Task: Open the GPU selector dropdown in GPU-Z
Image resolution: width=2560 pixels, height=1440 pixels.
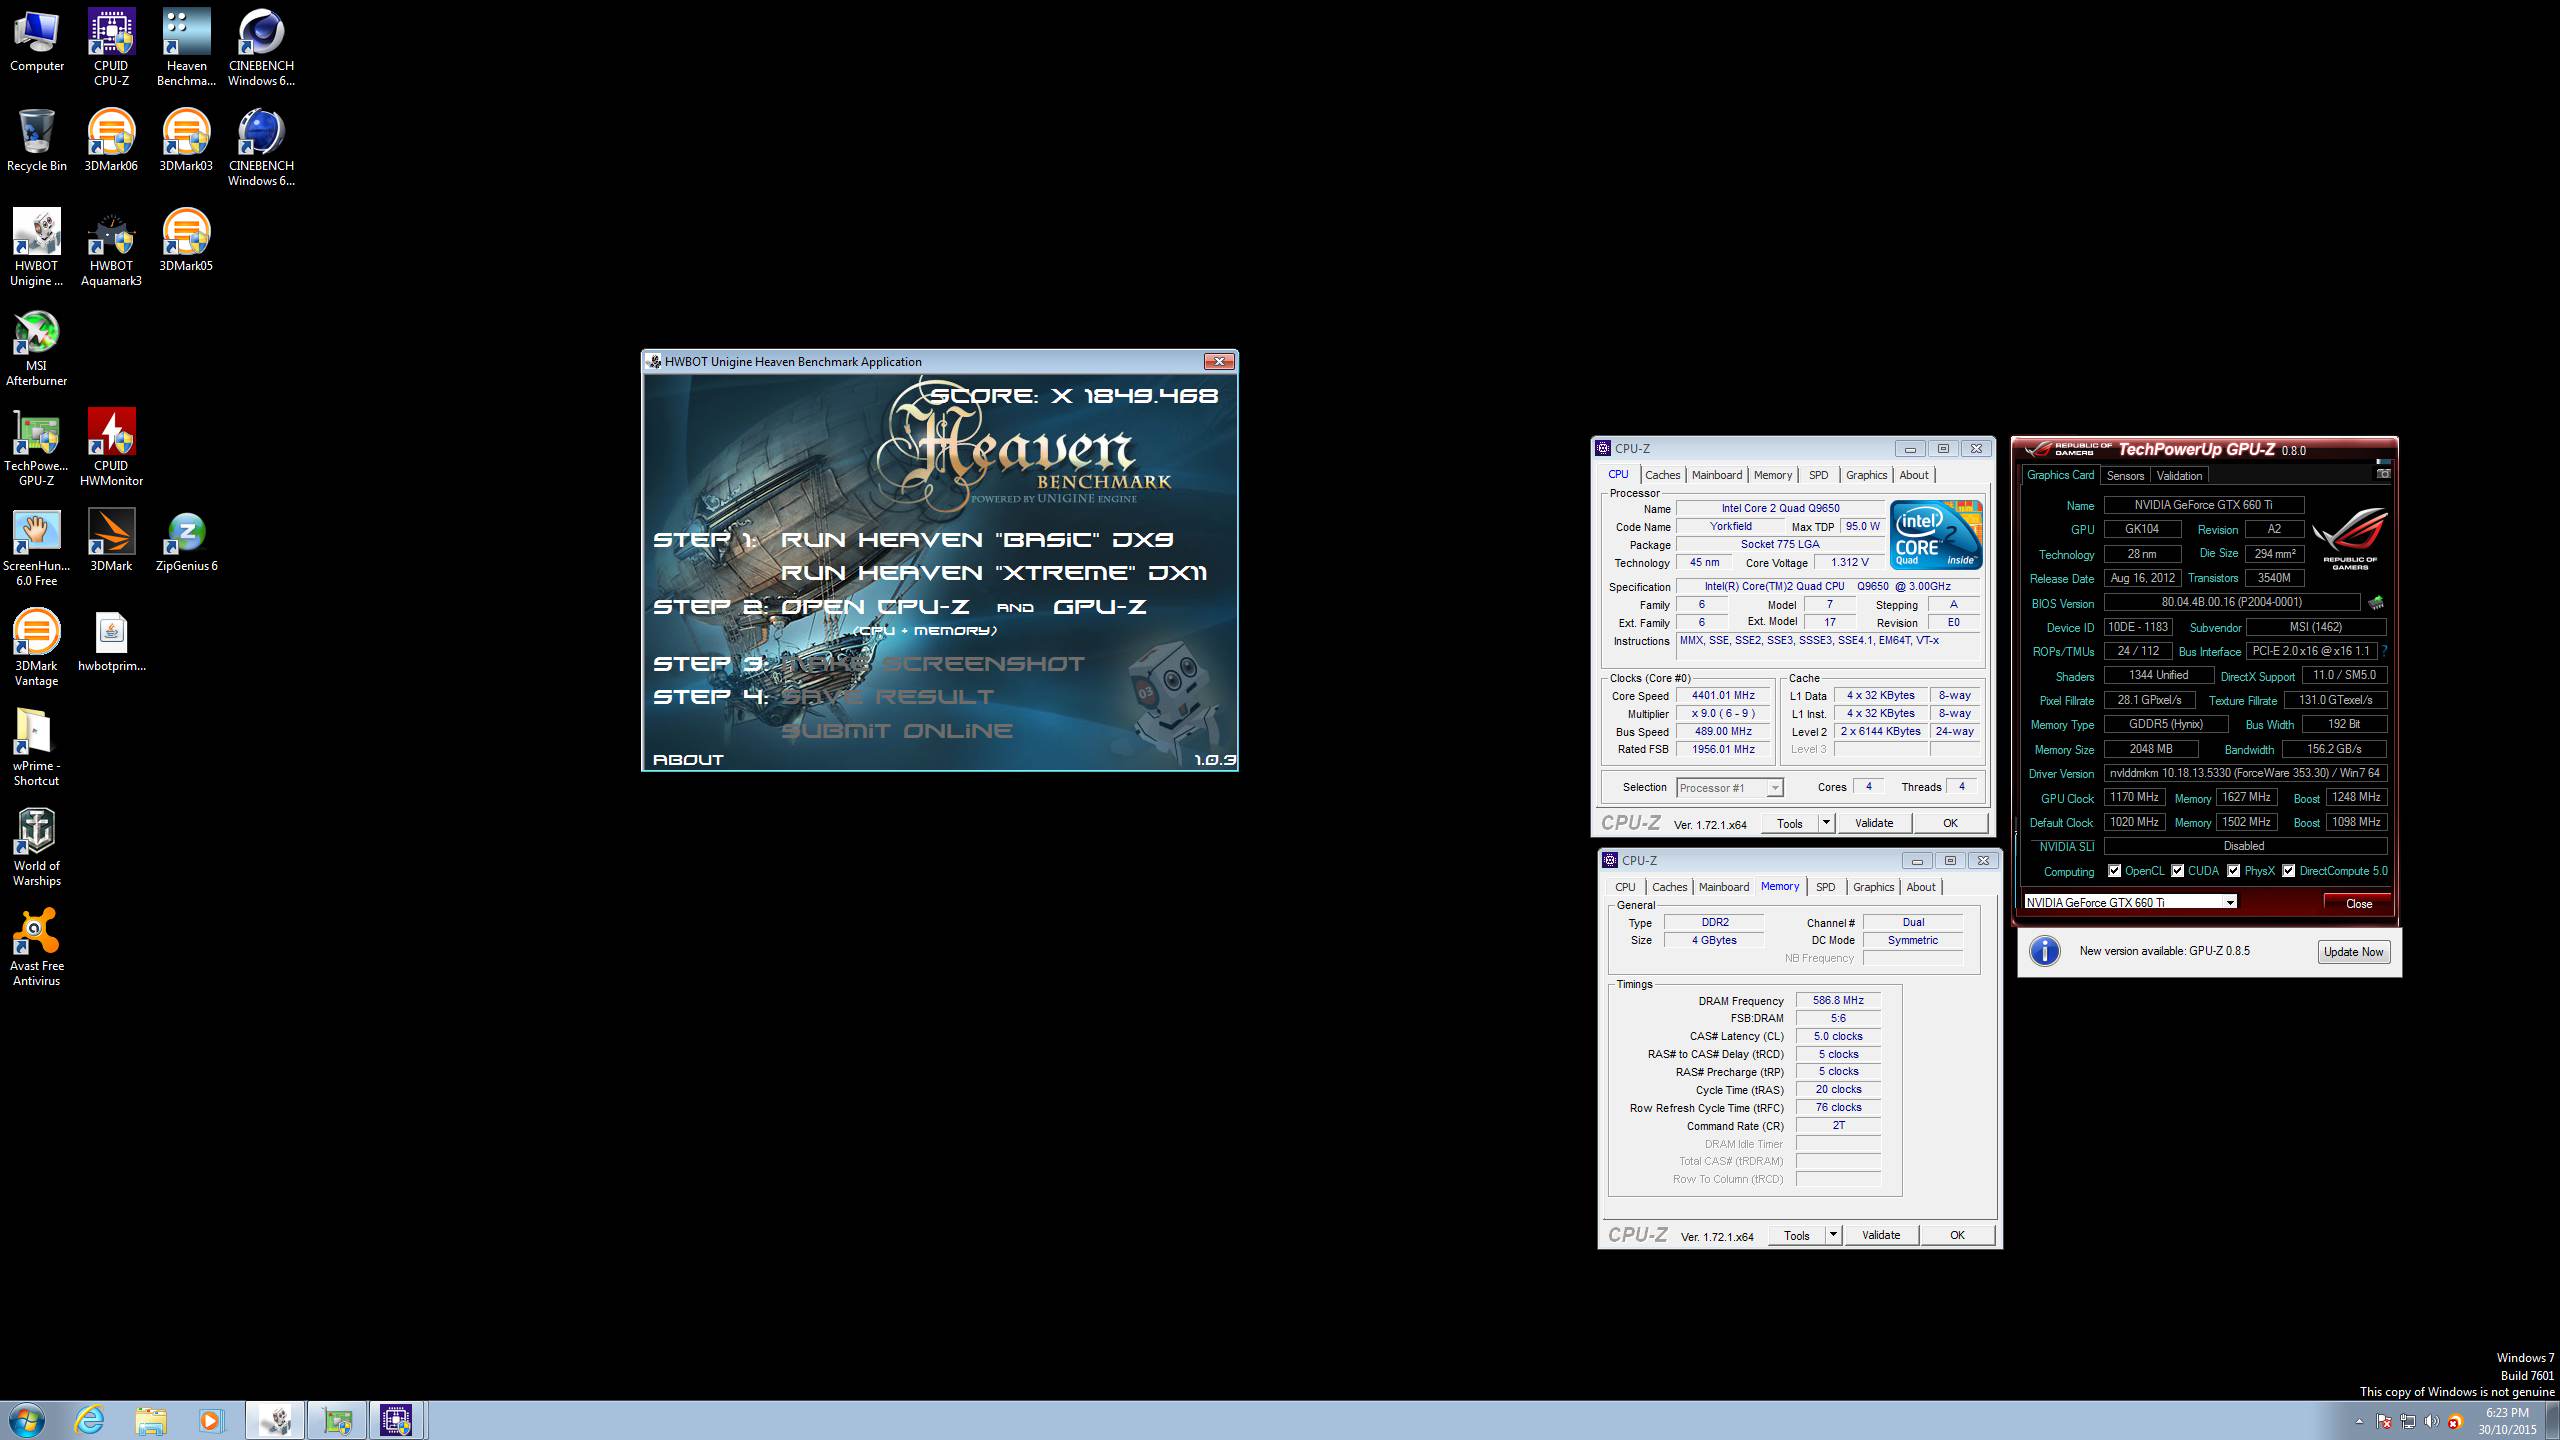Action: point(2130,902)
